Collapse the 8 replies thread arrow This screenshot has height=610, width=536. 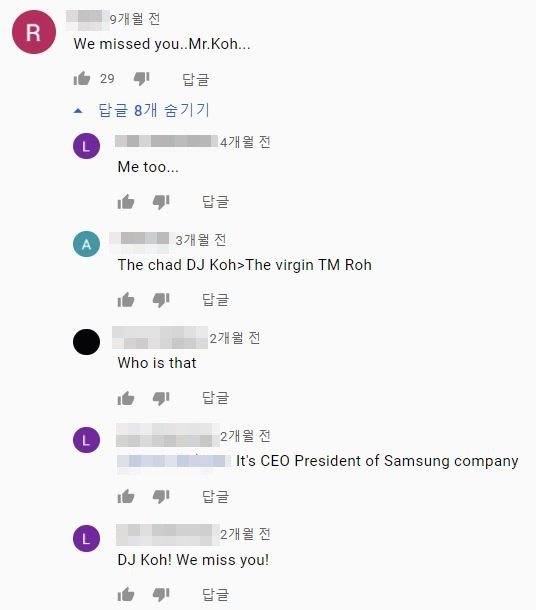(78, 111)
